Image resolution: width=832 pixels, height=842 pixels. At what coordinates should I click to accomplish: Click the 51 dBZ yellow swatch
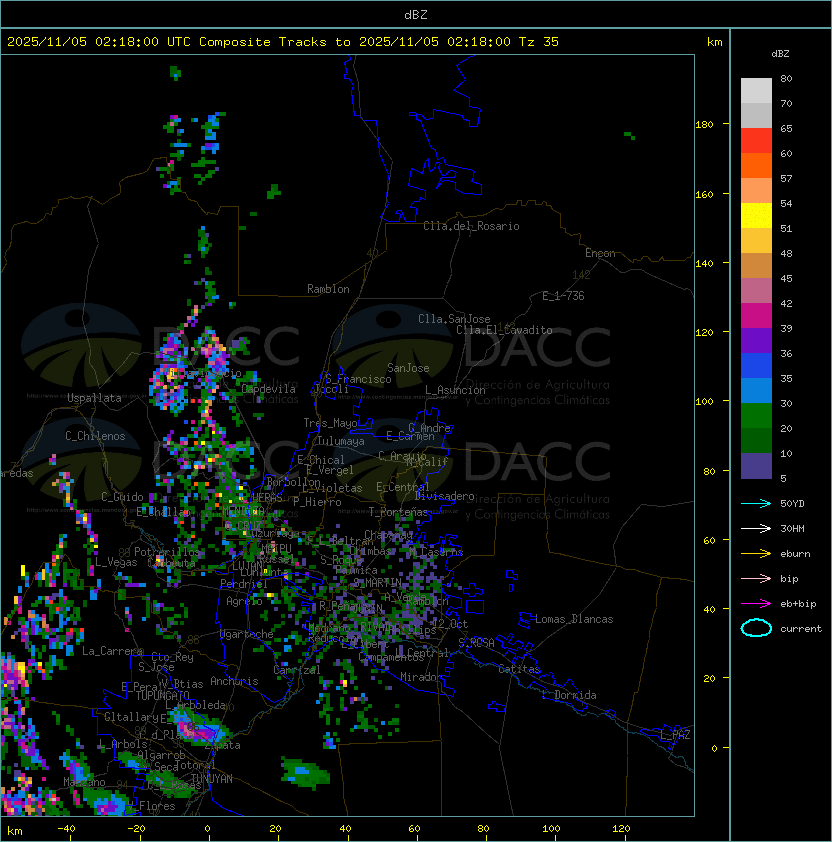[x=756, y=216]
